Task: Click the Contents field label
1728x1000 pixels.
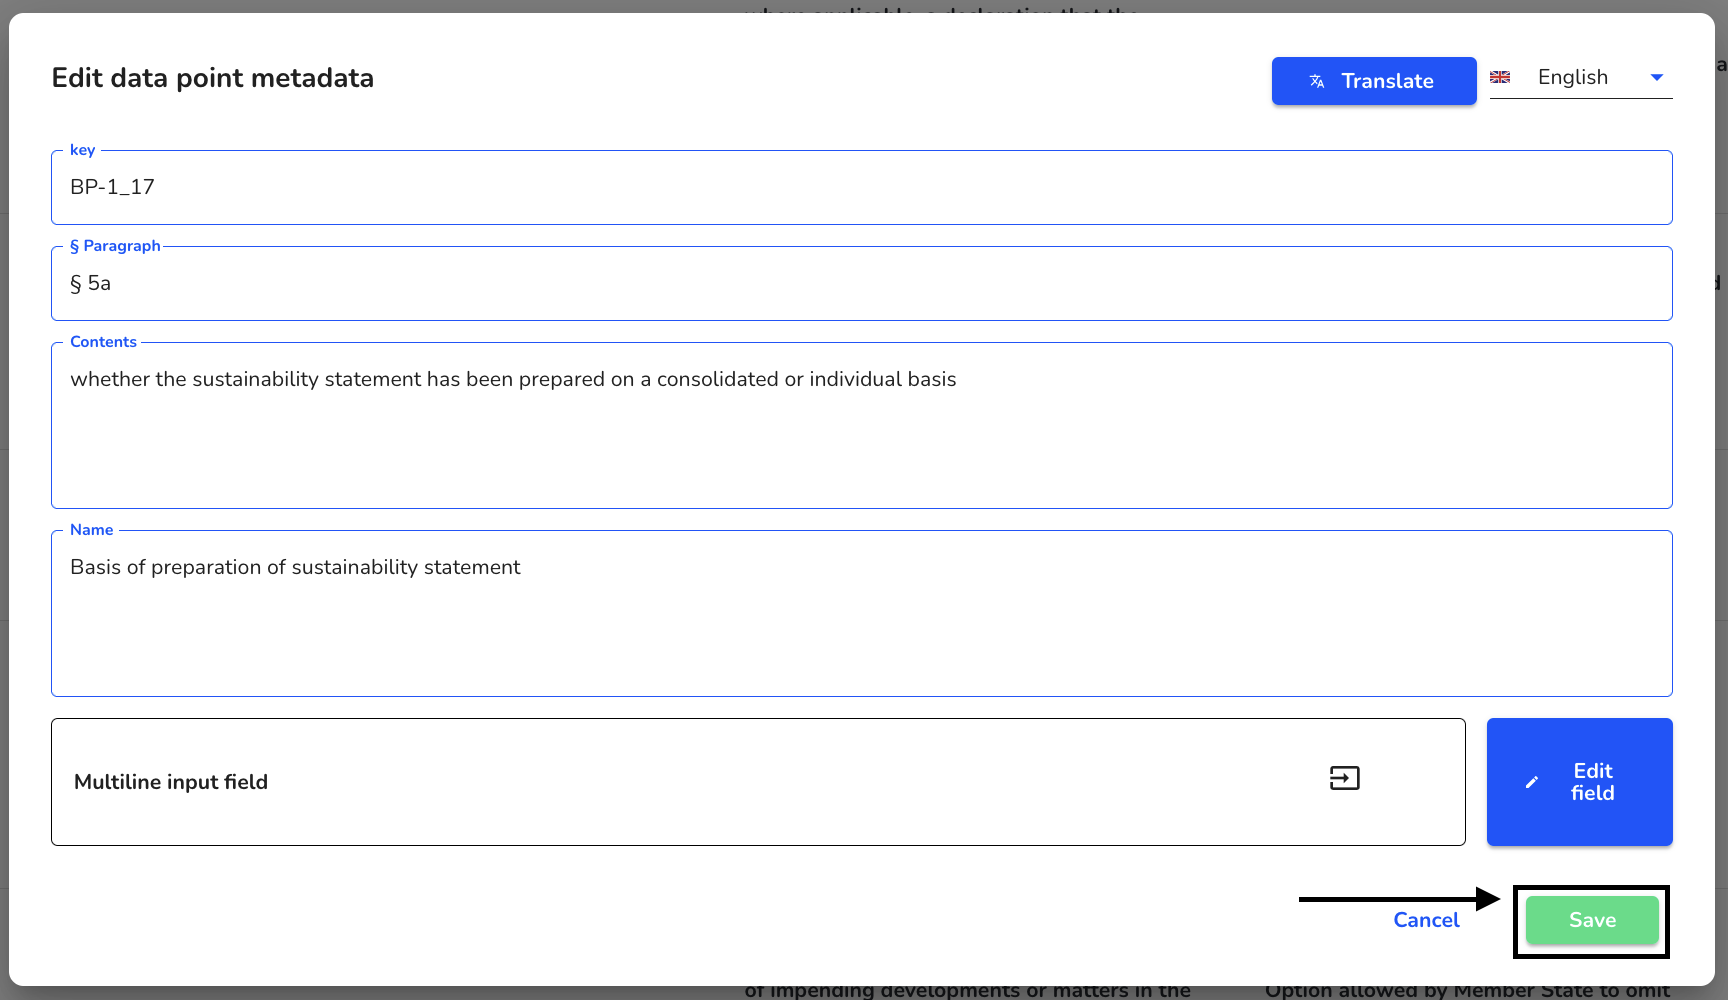Action: pyautogui.click(x=103, y=342)
